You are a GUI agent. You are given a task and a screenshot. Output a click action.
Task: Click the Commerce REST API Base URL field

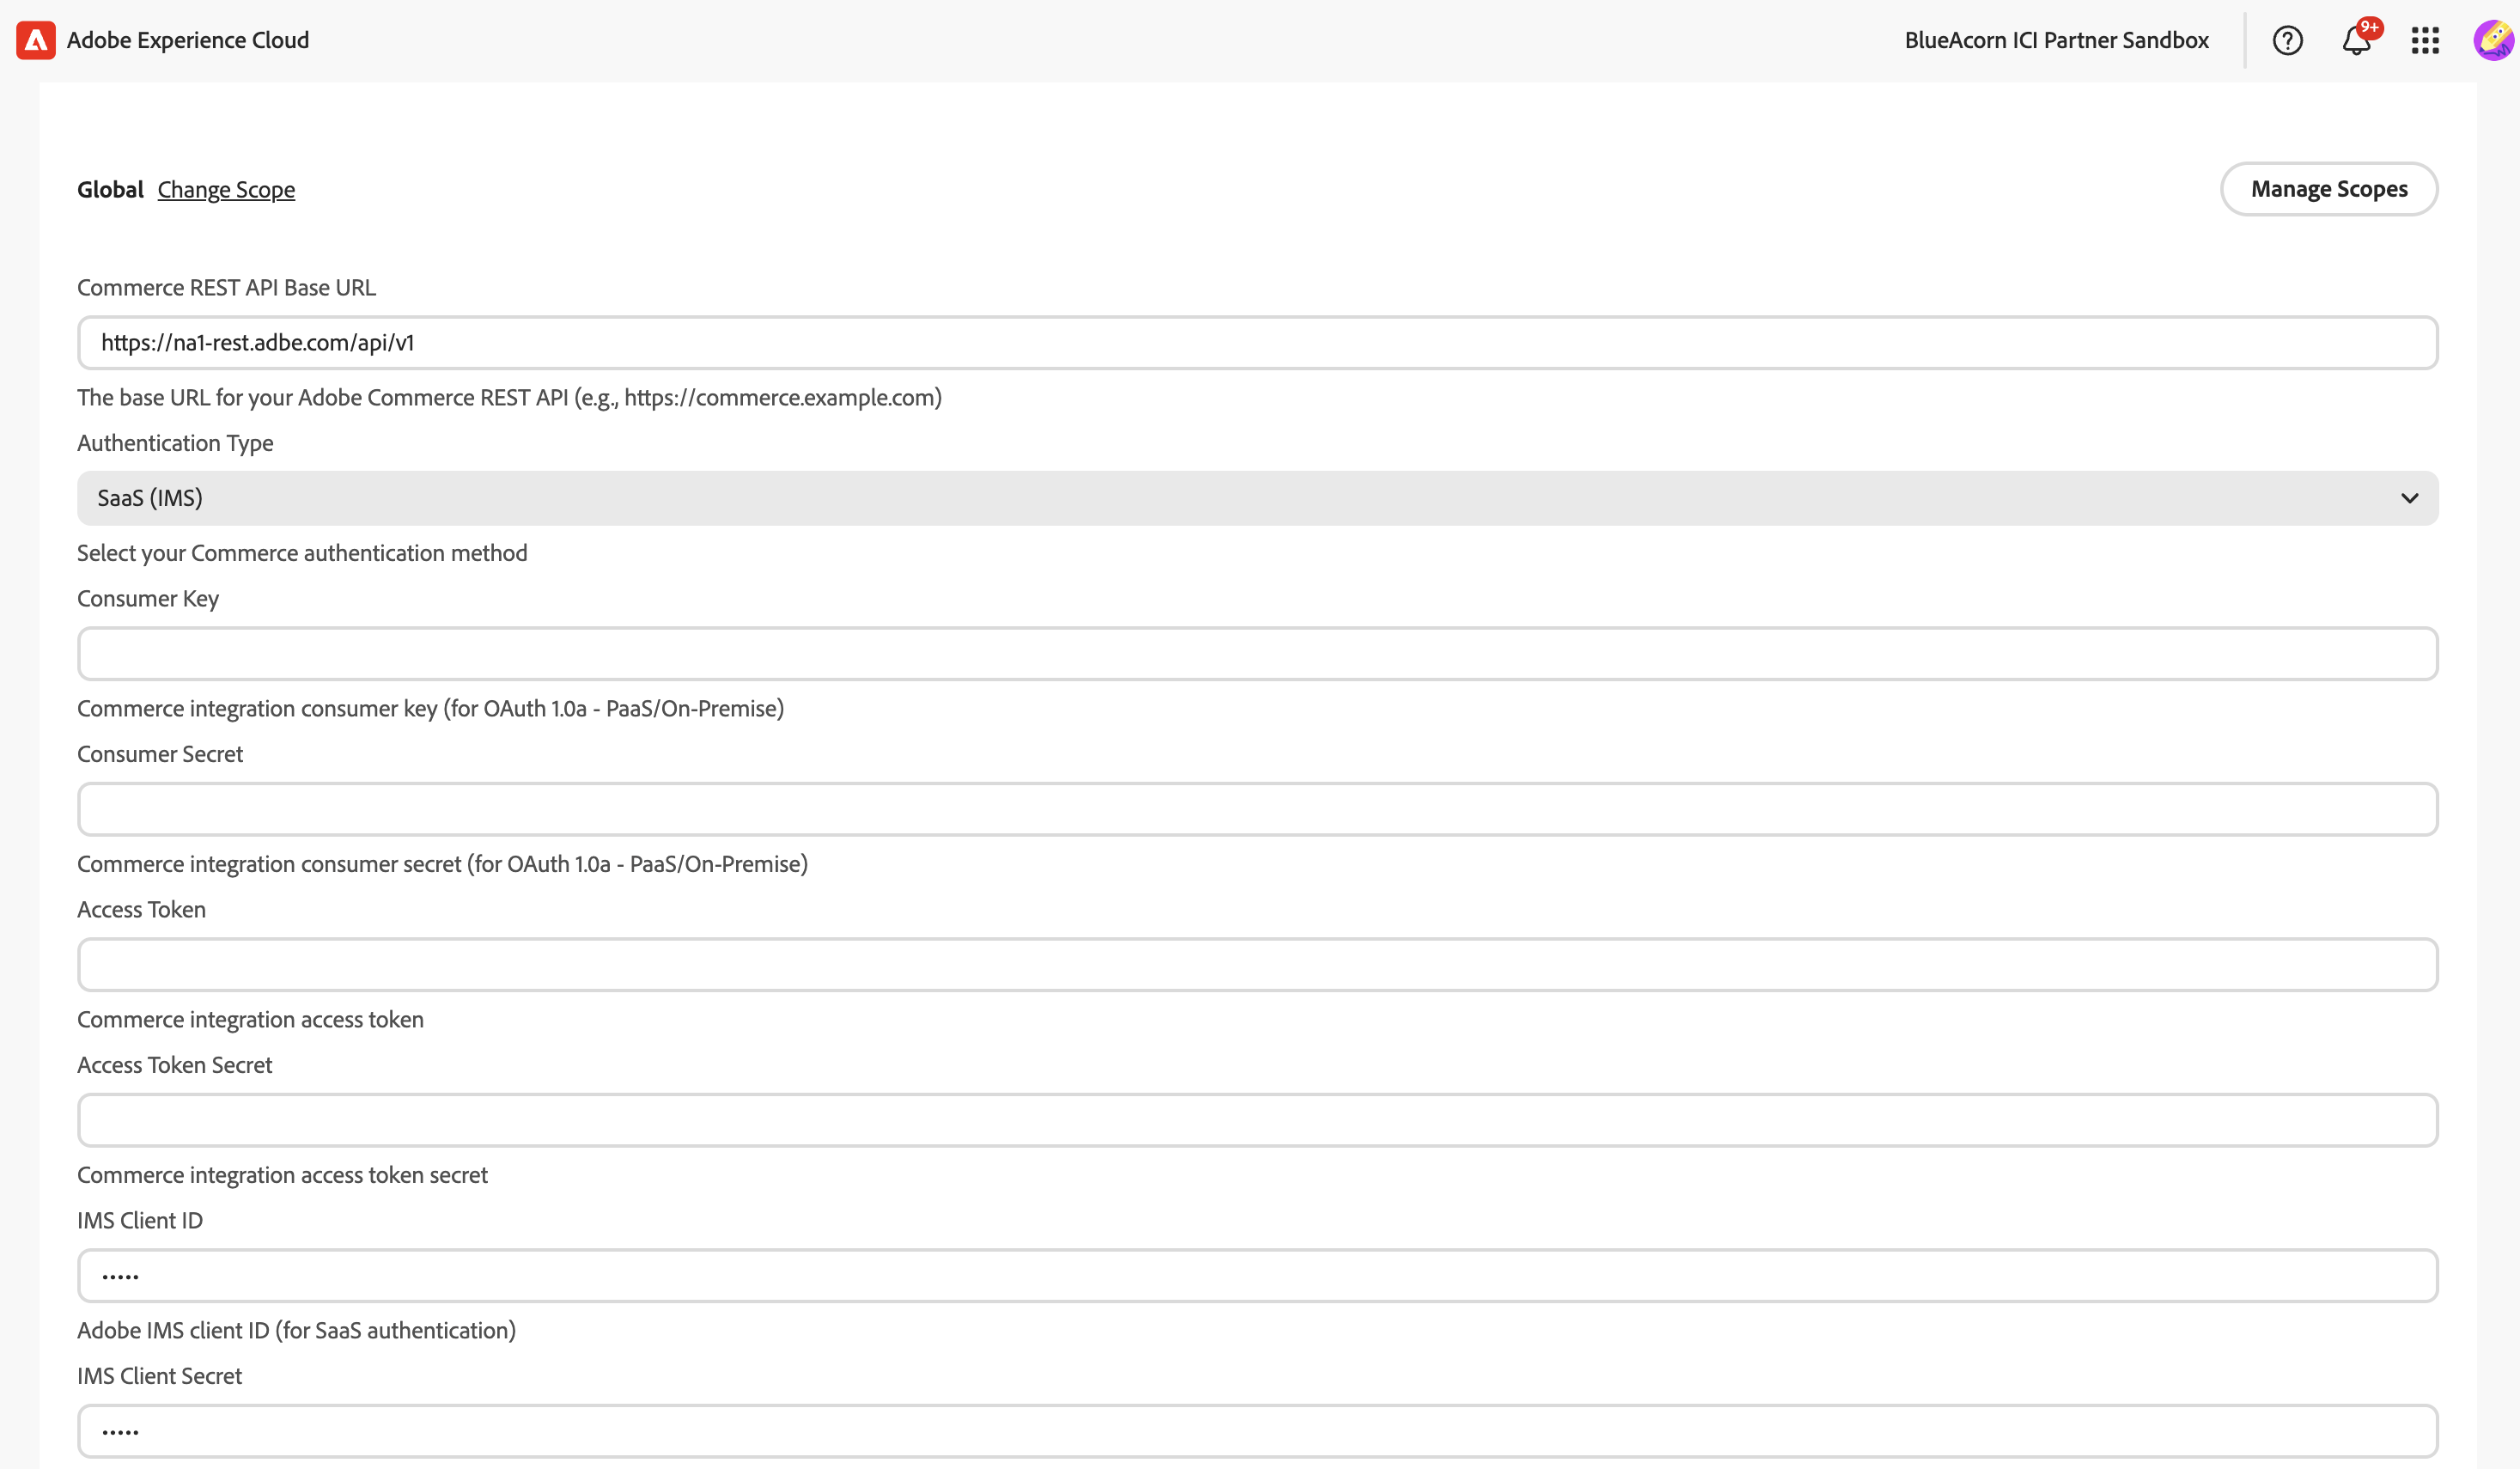1258,343
